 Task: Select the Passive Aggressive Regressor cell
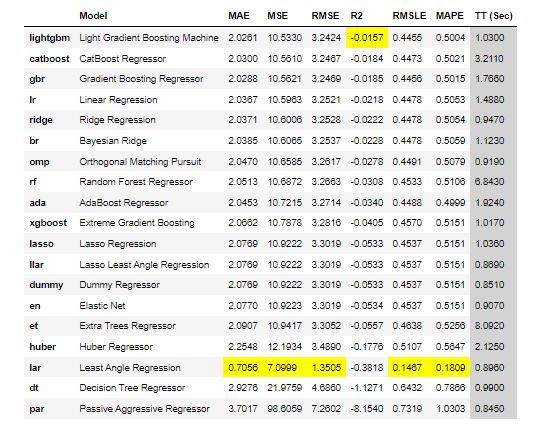click(144, 409)
